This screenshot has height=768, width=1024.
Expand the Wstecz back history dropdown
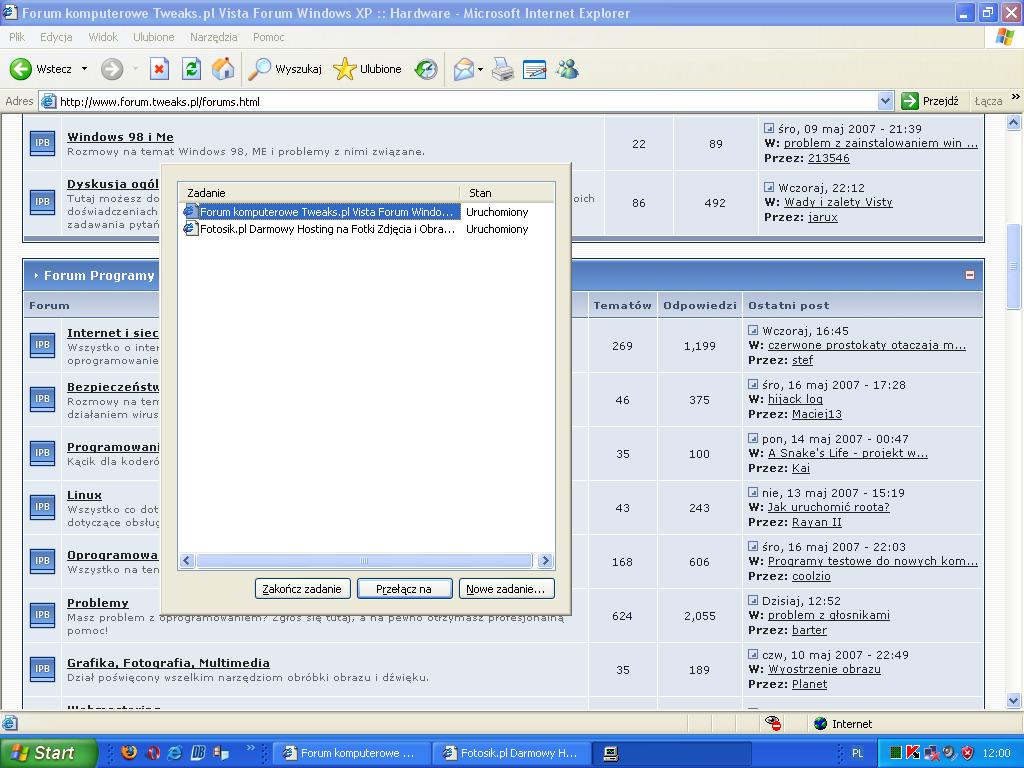tap(84, 69)
